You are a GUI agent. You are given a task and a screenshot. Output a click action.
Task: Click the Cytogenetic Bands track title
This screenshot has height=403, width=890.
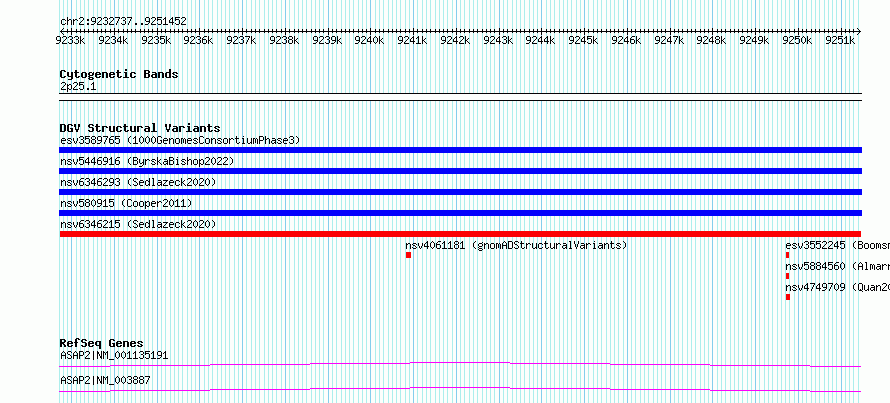pyautogui.click(x=119, y=74)
